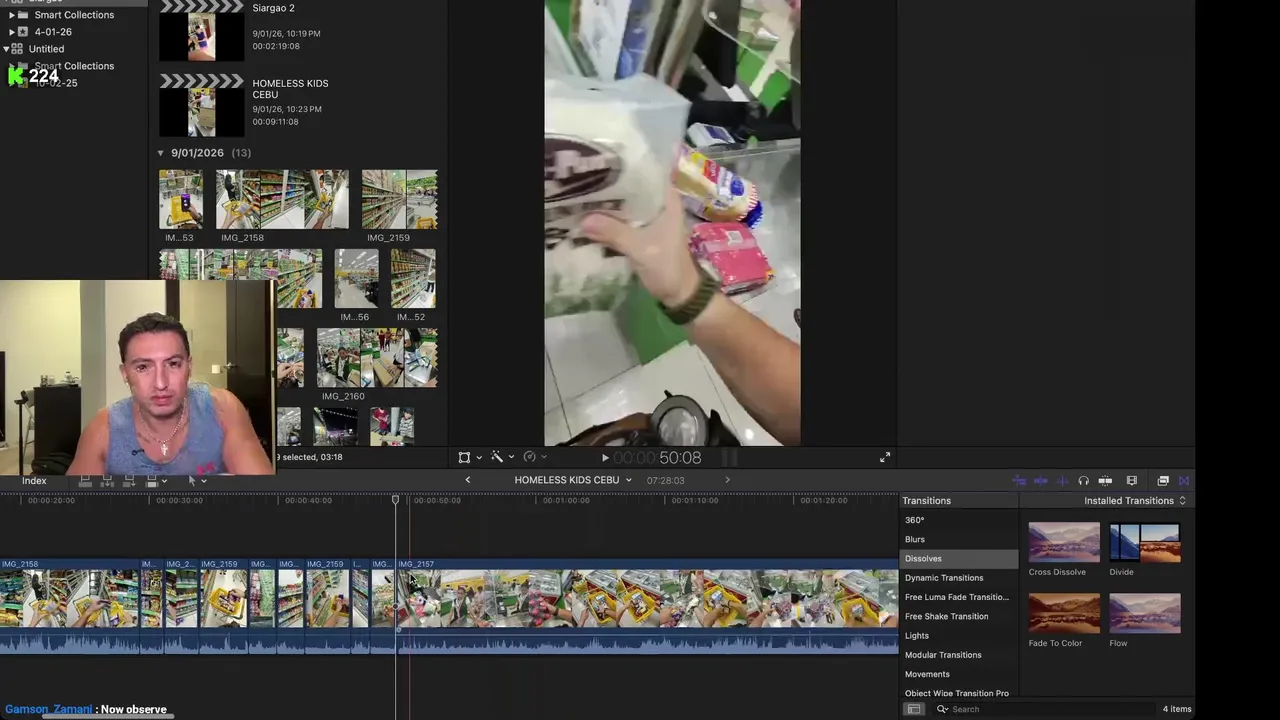The width and height of the screenshot is (1280, 720).
Task: Select the 360° transitions category
Action: pos(914,520)
